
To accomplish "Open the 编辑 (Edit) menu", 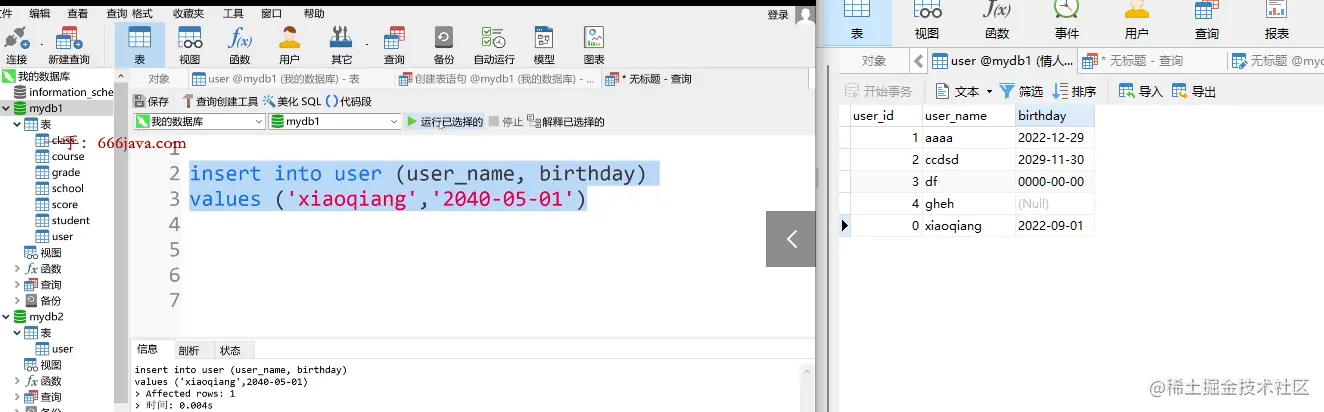I will 40,13.
